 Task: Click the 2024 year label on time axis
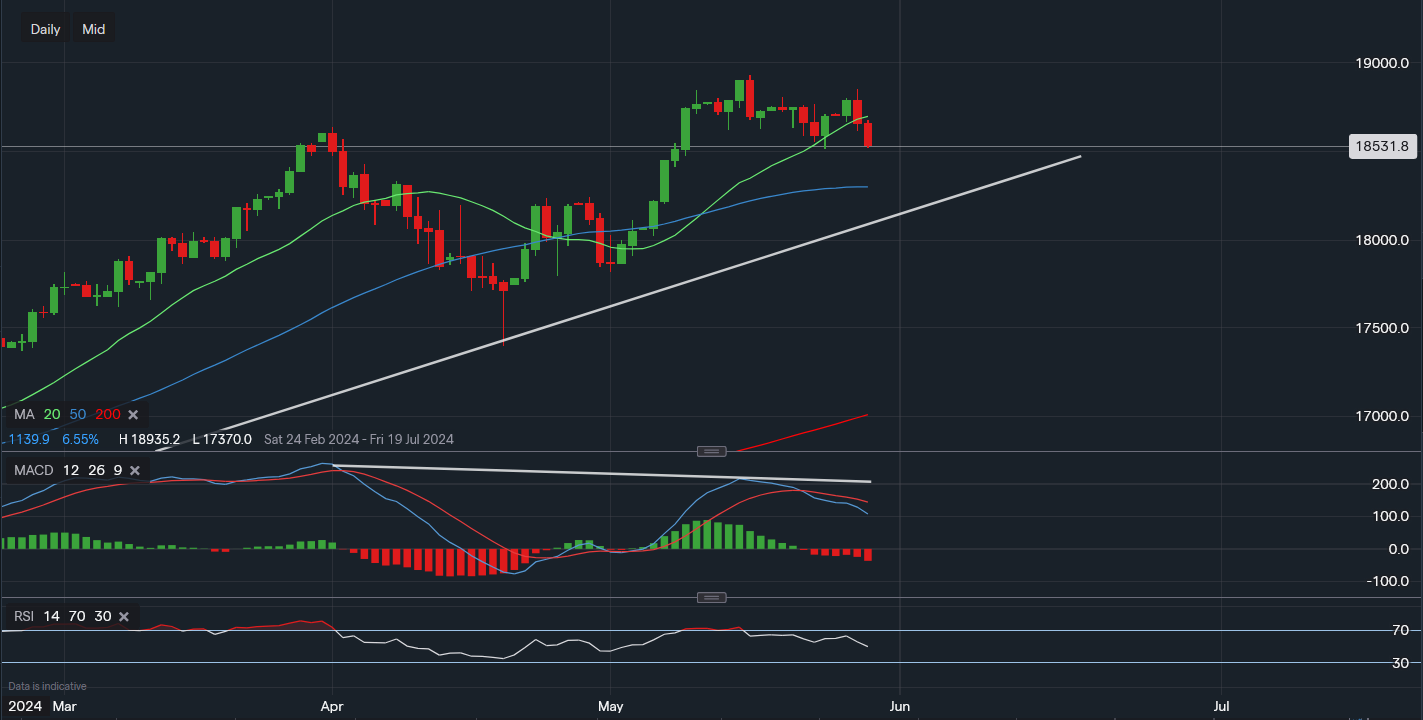24,706
